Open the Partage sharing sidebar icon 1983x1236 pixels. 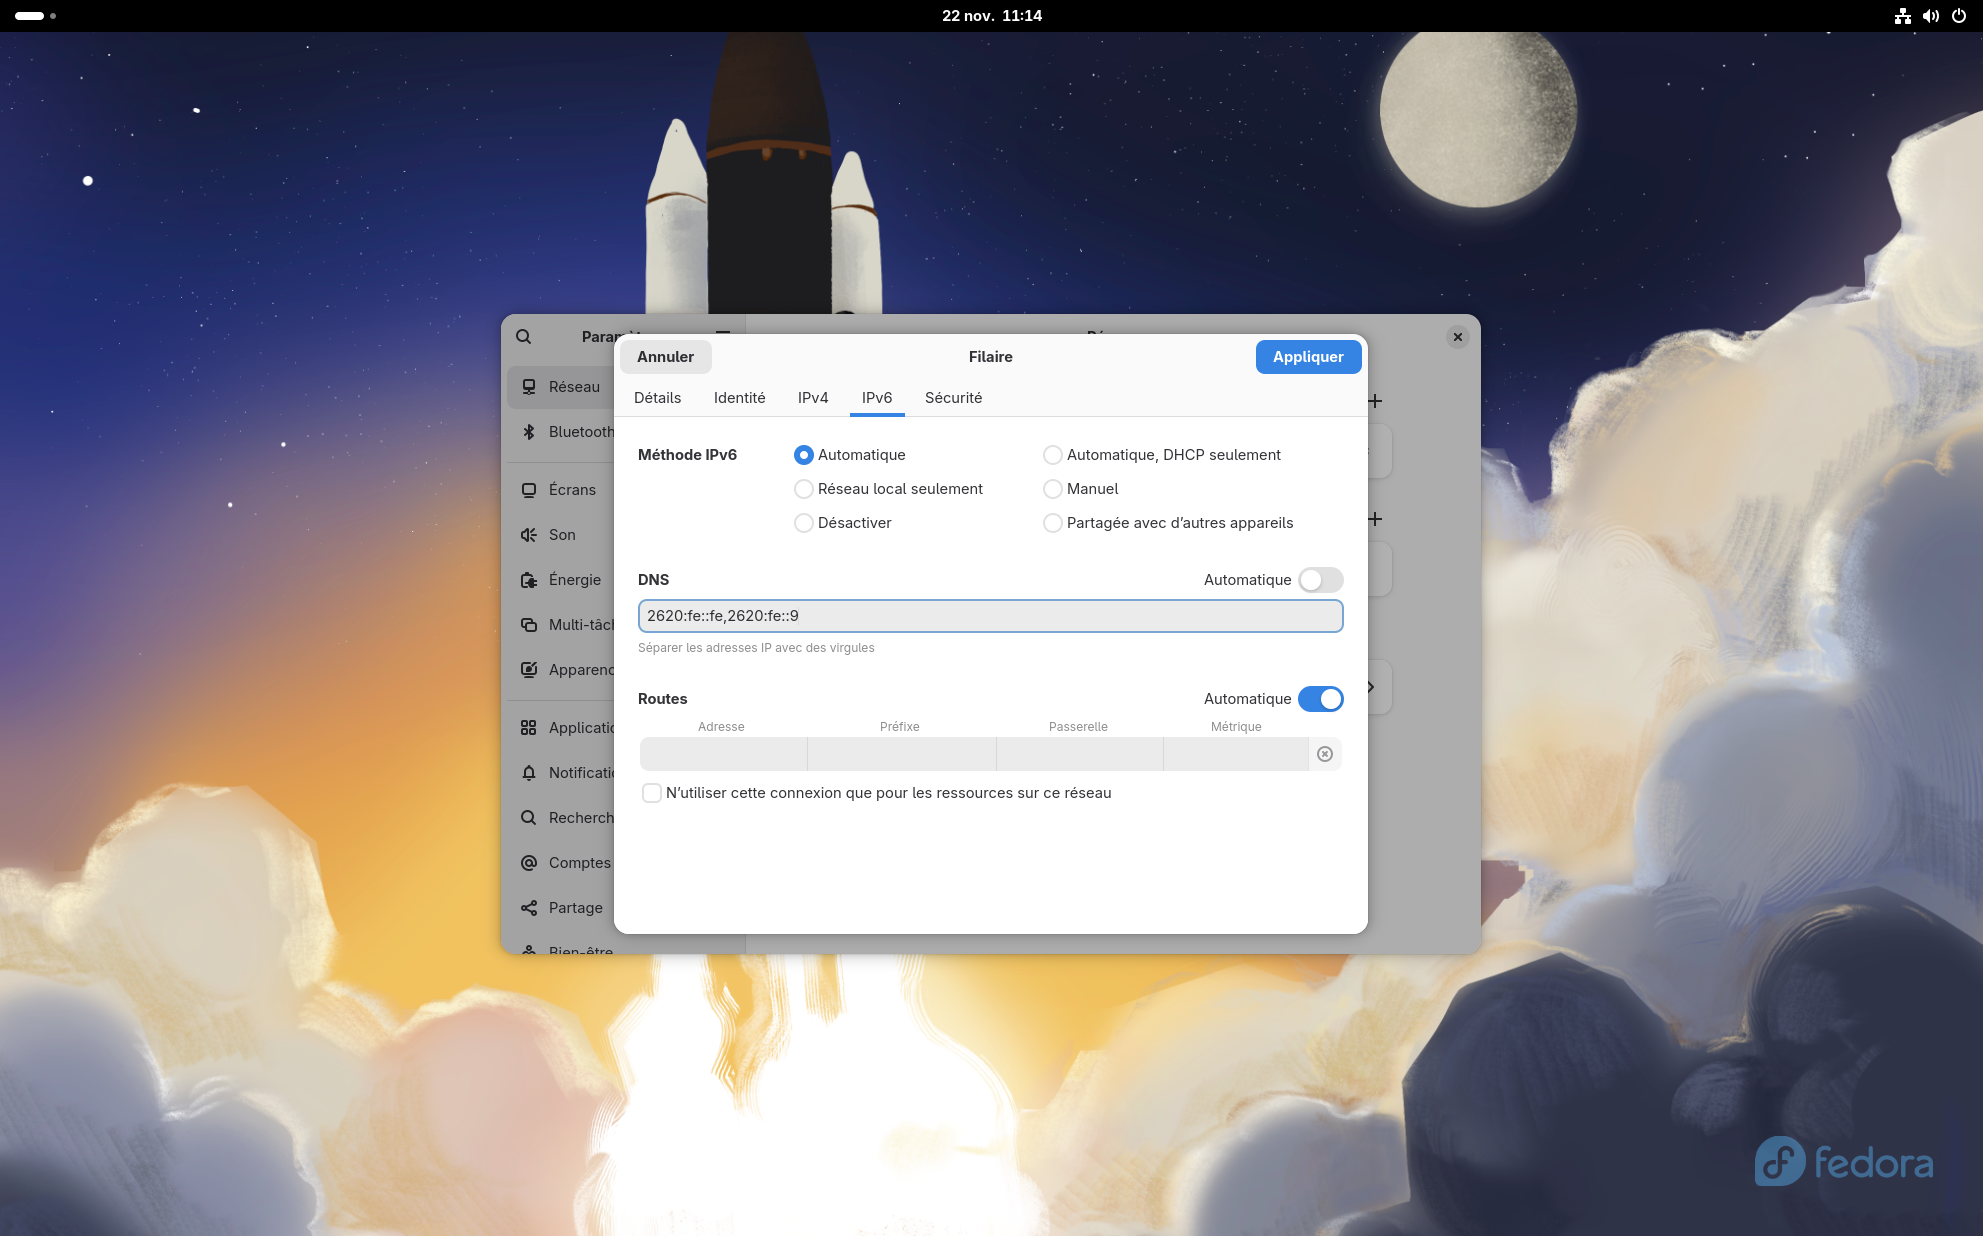point(529,908)
